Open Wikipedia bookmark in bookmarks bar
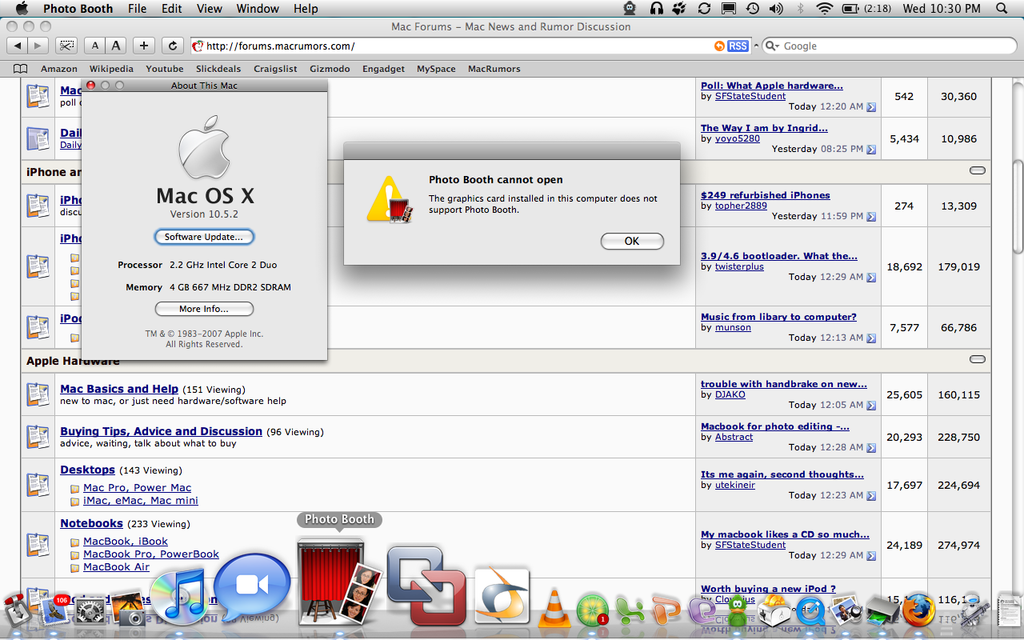 [x=111, y=69]
